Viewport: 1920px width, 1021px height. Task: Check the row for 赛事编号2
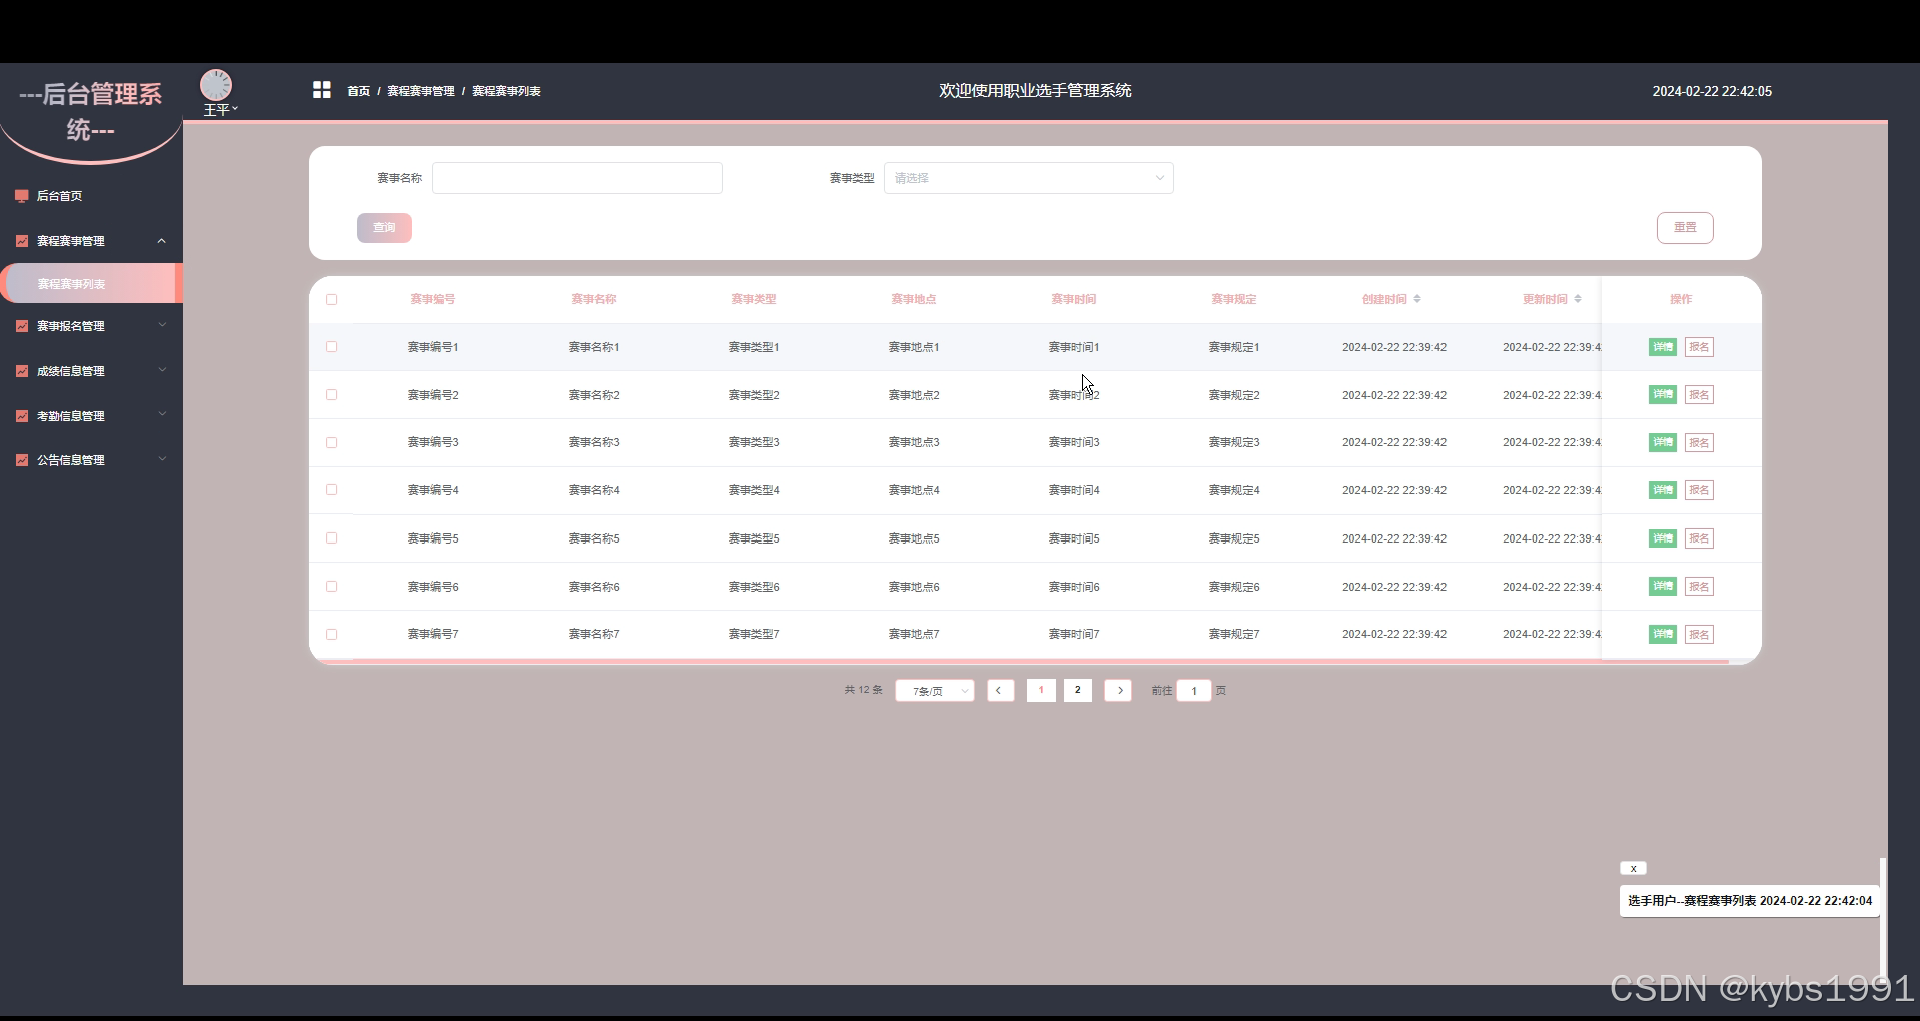[332, 395]
